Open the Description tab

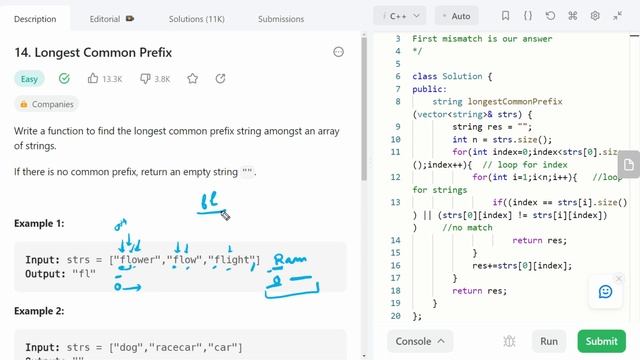(35, 19)
